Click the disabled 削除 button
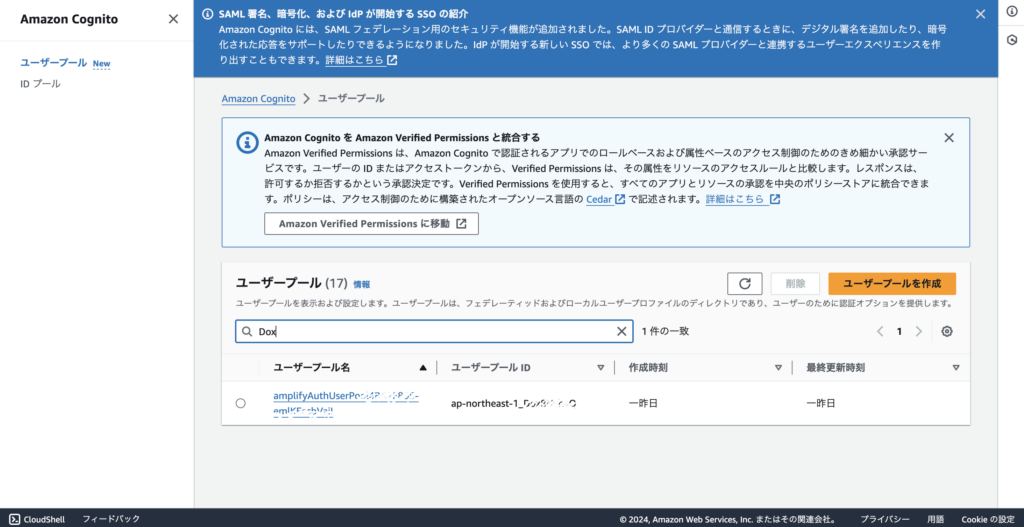The height and width of the screenshot is (527, 1024). [x=795, y=283]
